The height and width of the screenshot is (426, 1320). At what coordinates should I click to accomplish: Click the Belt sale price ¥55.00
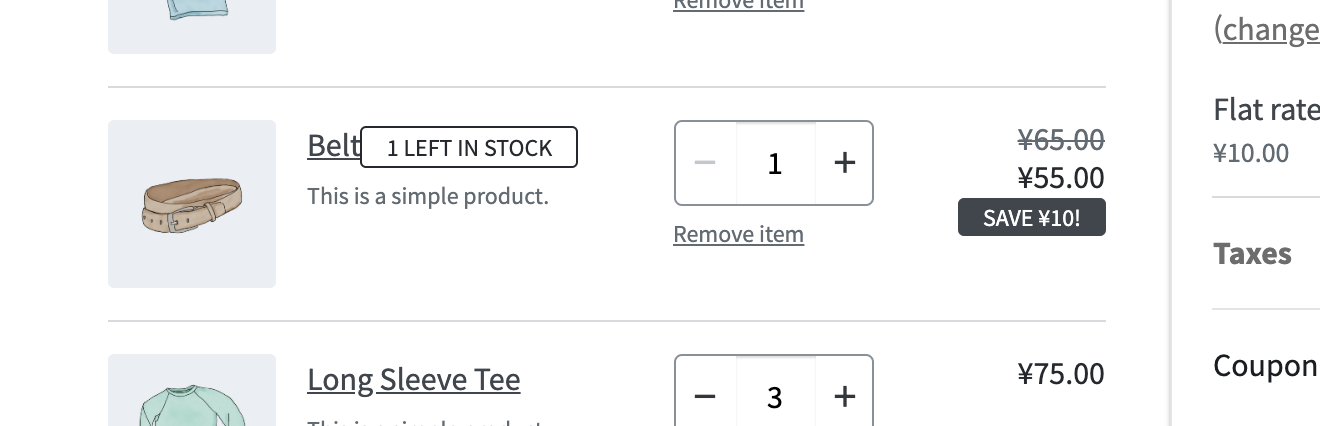coord(1060,178)
